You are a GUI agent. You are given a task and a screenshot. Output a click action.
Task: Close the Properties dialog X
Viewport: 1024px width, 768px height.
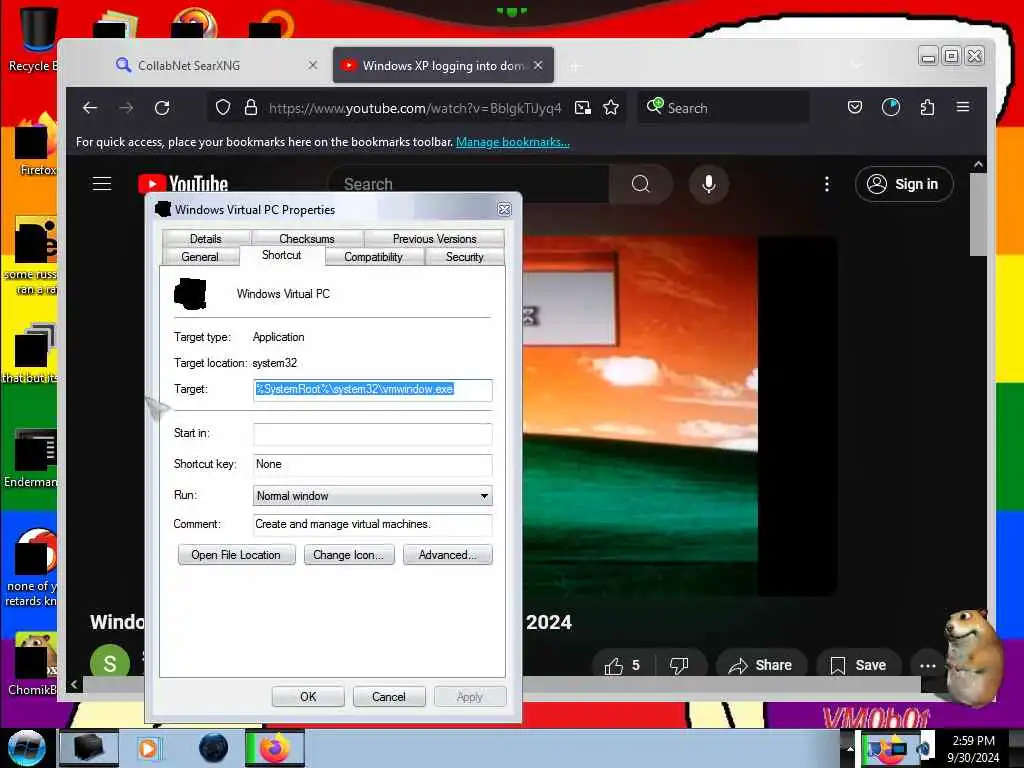point(504,209)
